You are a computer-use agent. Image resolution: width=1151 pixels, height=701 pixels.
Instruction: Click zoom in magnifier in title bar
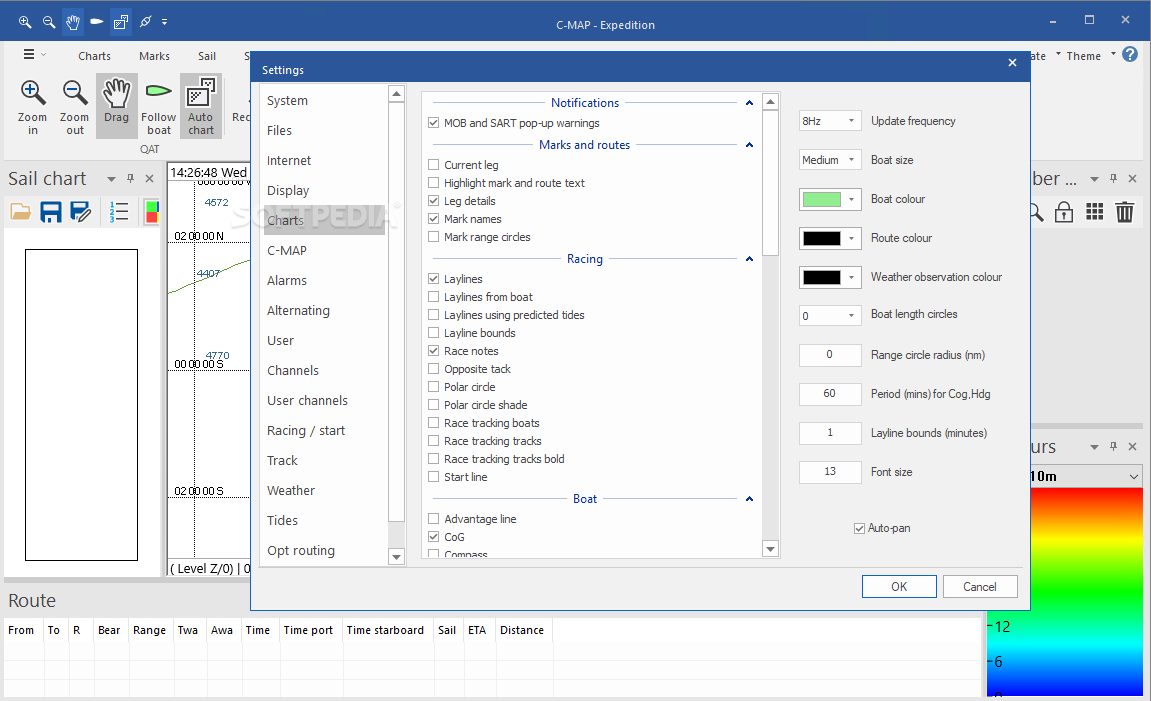25,22
